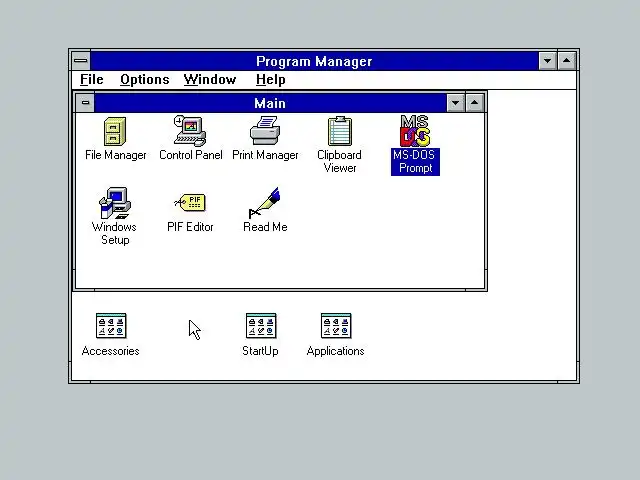Image resolution: width=640 pixels, height=480 pixels.
Task: Click the "Windows Setup" label text
Action: pyautogui.click(x=115, y=233)
